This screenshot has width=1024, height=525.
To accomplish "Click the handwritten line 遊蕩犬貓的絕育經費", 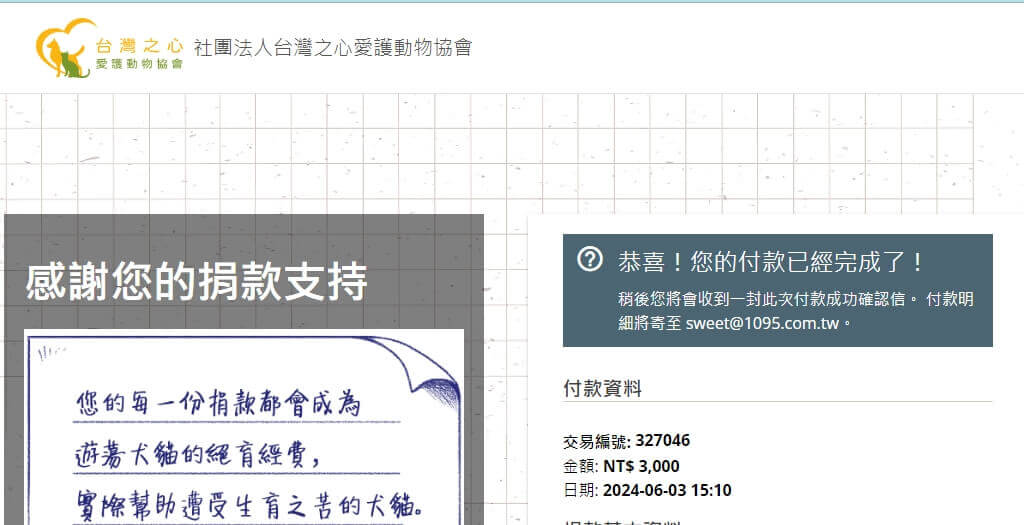I will (197, 455).
